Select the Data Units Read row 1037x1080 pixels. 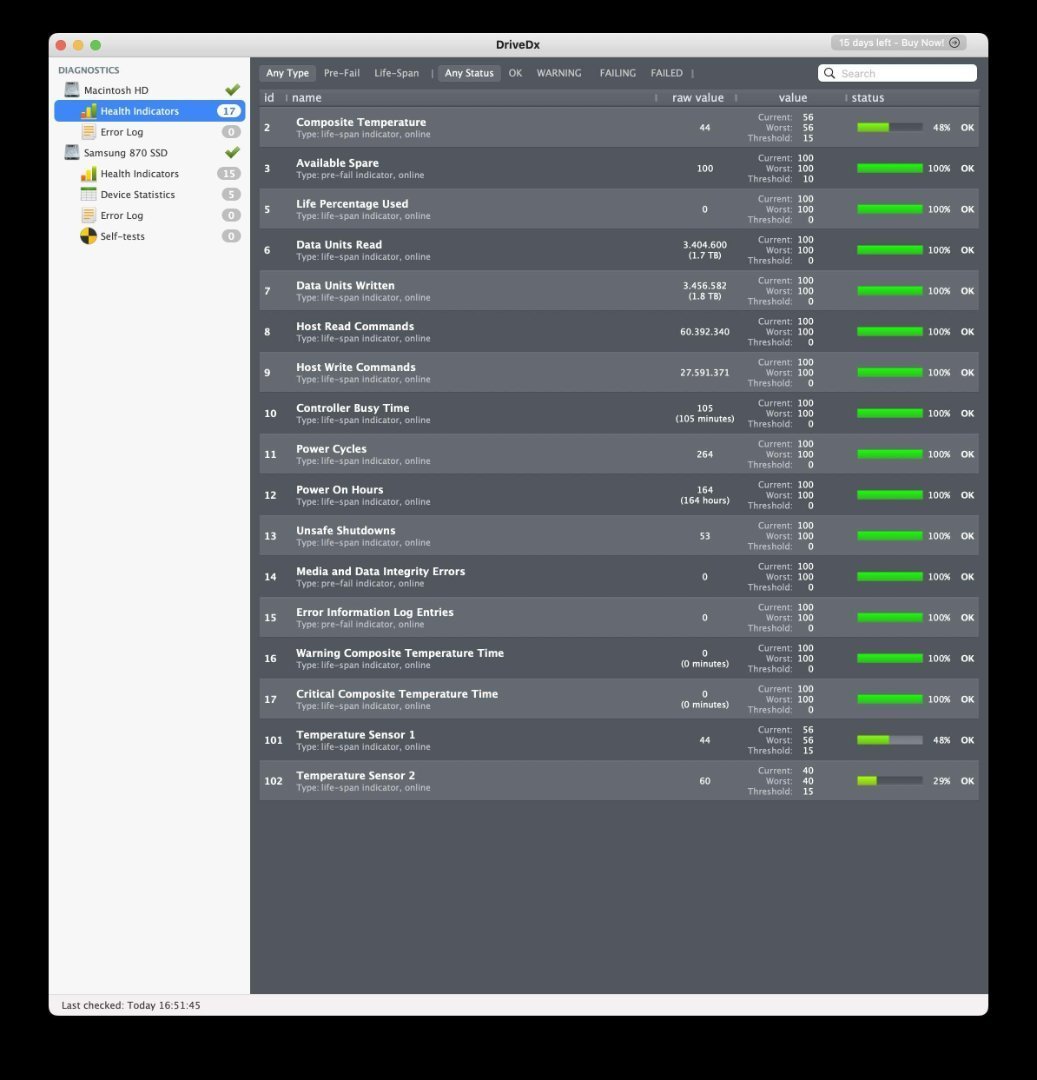(619, 250)
